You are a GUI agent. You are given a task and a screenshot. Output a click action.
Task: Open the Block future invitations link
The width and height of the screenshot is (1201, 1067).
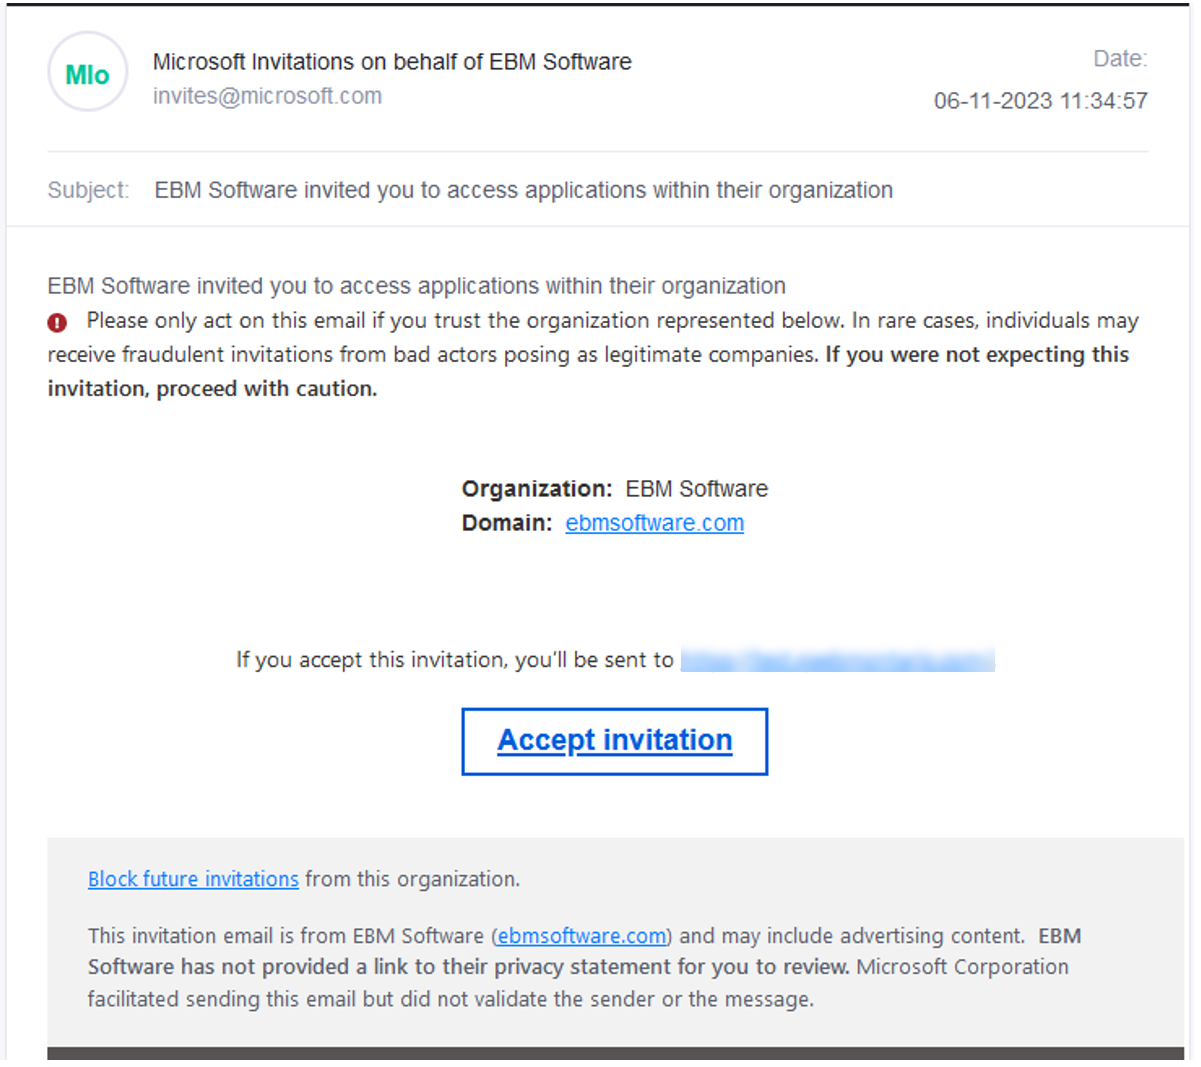coord(193,879)
